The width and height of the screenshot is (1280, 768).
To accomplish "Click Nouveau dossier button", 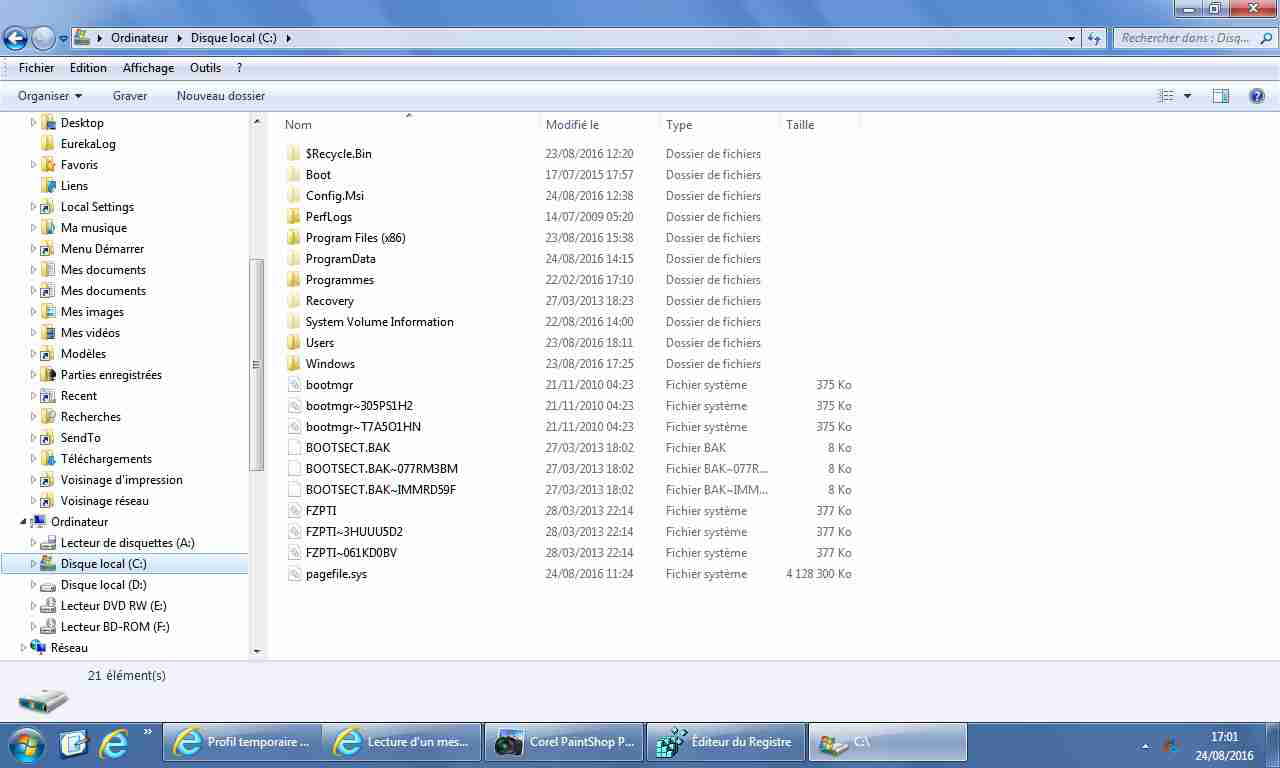I will coord(221,96).
